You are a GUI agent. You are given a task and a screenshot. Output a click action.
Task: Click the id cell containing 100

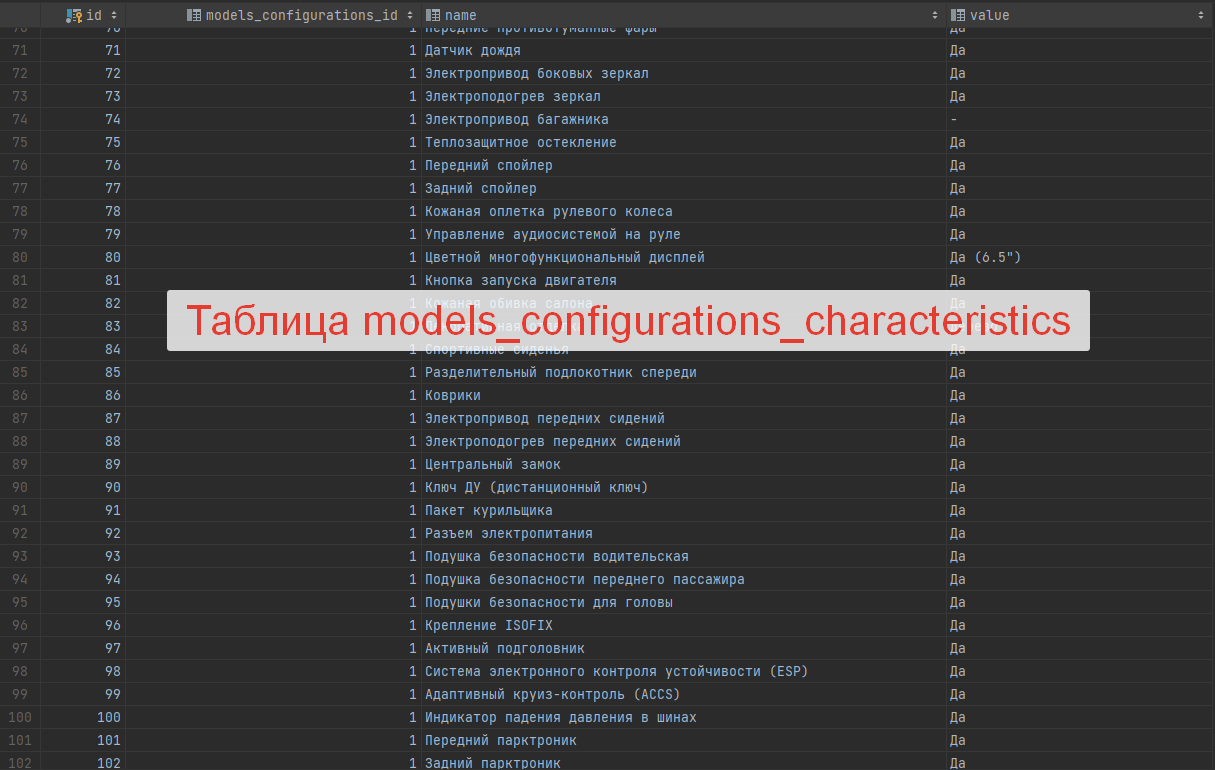108,717
